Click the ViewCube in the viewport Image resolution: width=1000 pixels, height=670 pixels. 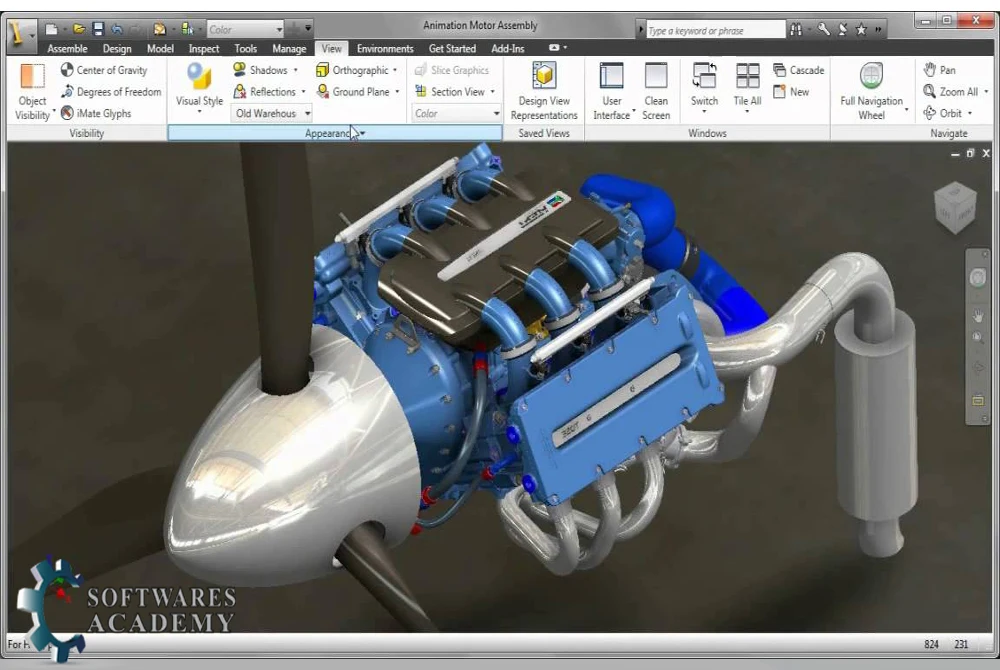[955, 207]
